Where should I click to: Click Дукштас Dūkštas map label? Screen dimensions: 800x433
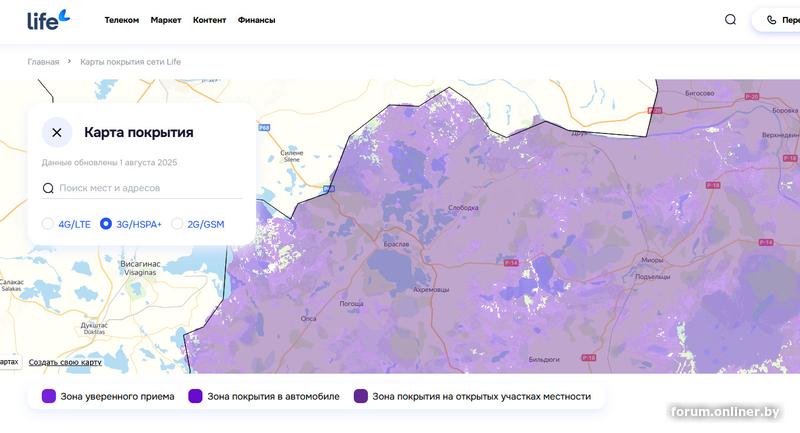94,328
